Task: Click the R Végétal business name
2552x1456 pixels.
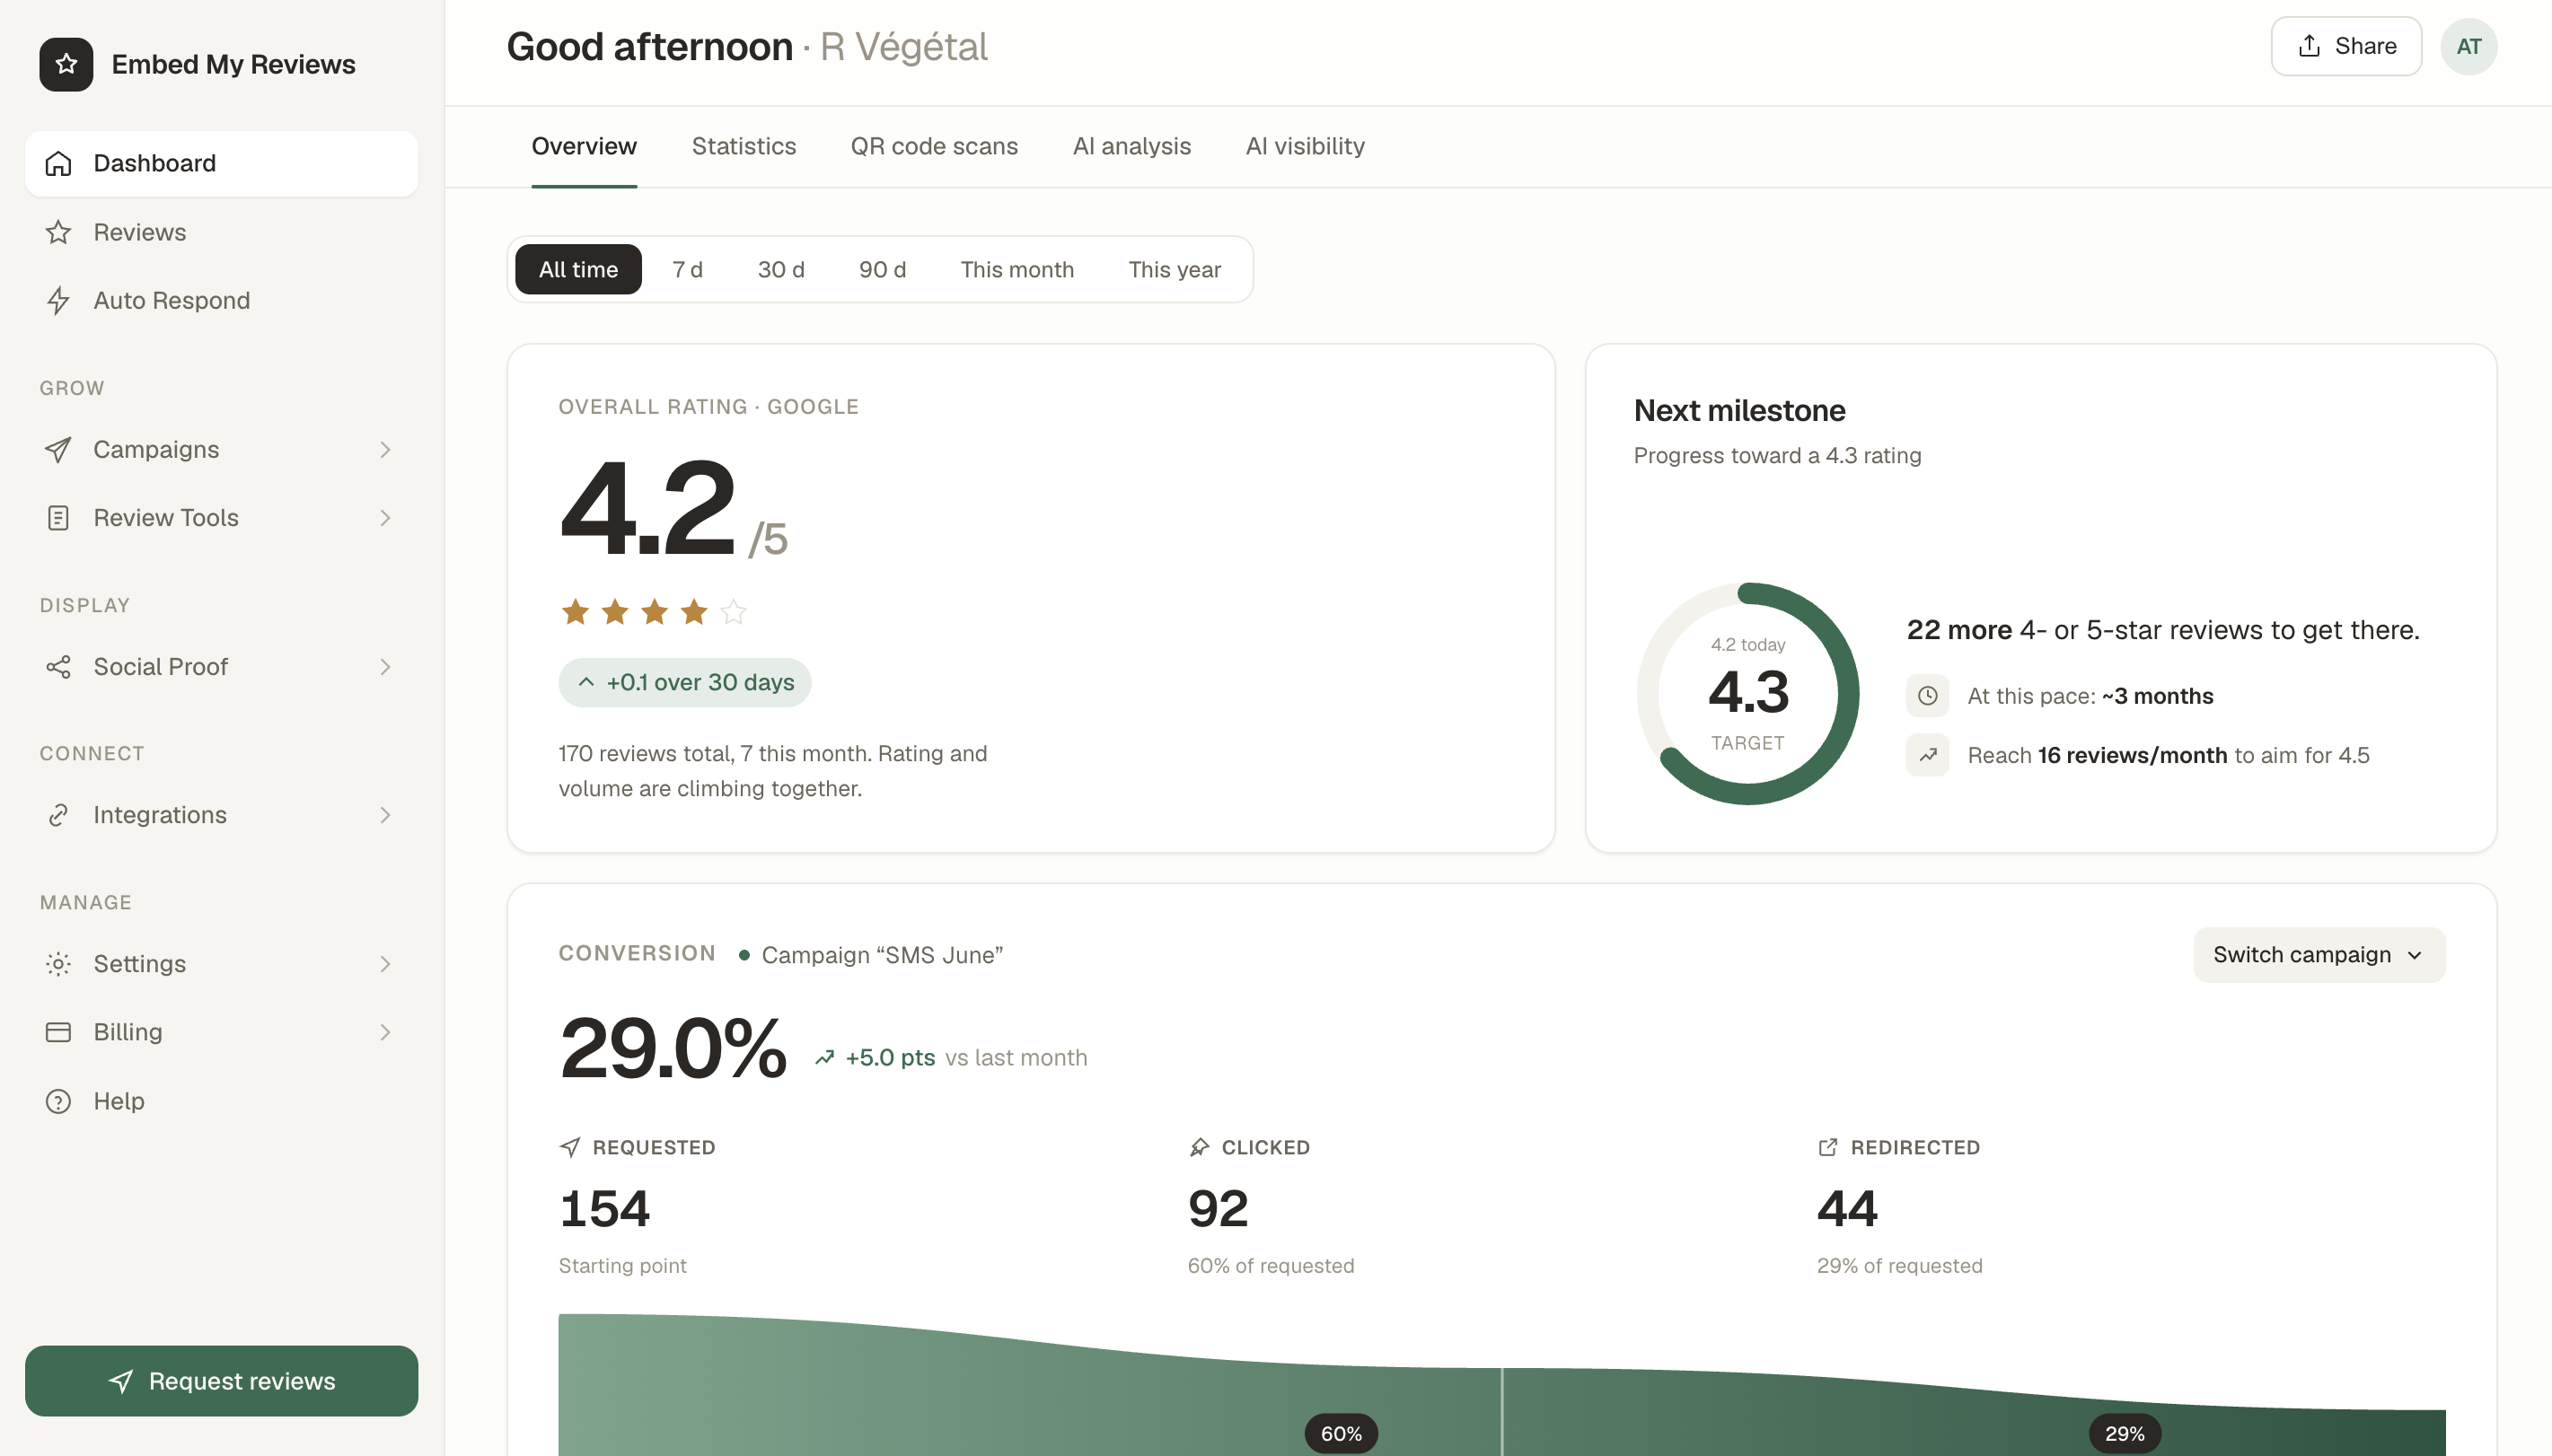Action: [x=903, y=47]
